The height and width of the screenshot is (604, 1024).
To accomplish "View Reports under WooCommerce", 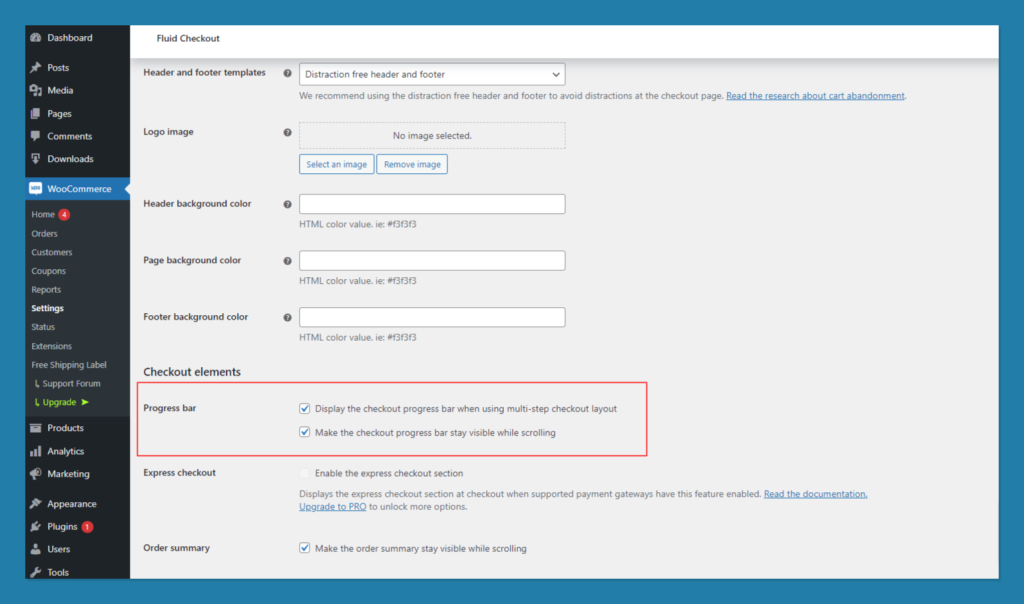I will pyautogui.click(x=46, y=289).
